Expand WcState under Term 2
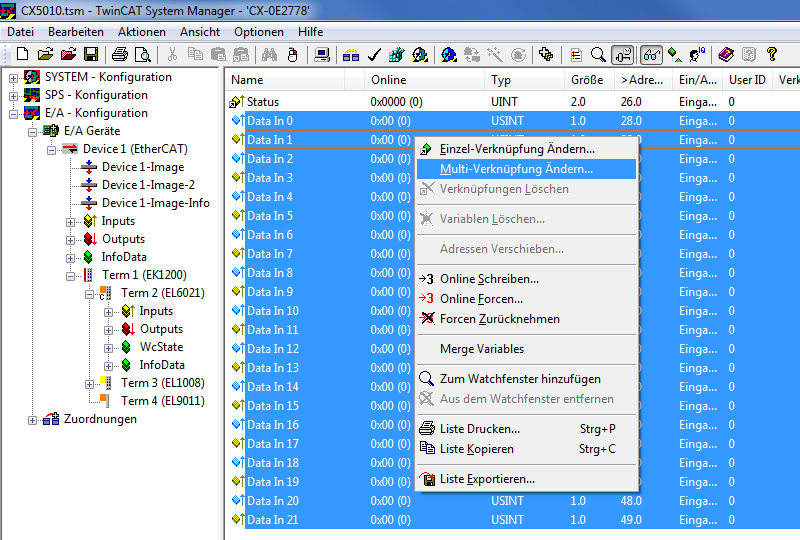Viewport: 800px width, 540px height. (108, 348)
